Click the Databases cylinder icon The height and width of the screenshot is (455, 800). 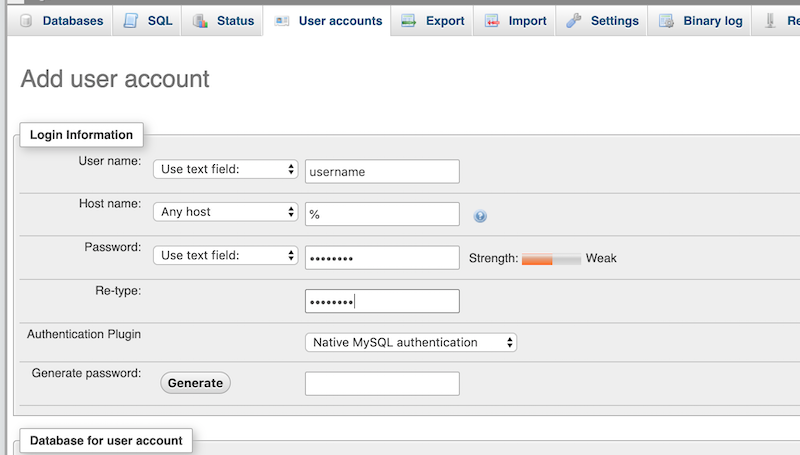click(26, 21)
